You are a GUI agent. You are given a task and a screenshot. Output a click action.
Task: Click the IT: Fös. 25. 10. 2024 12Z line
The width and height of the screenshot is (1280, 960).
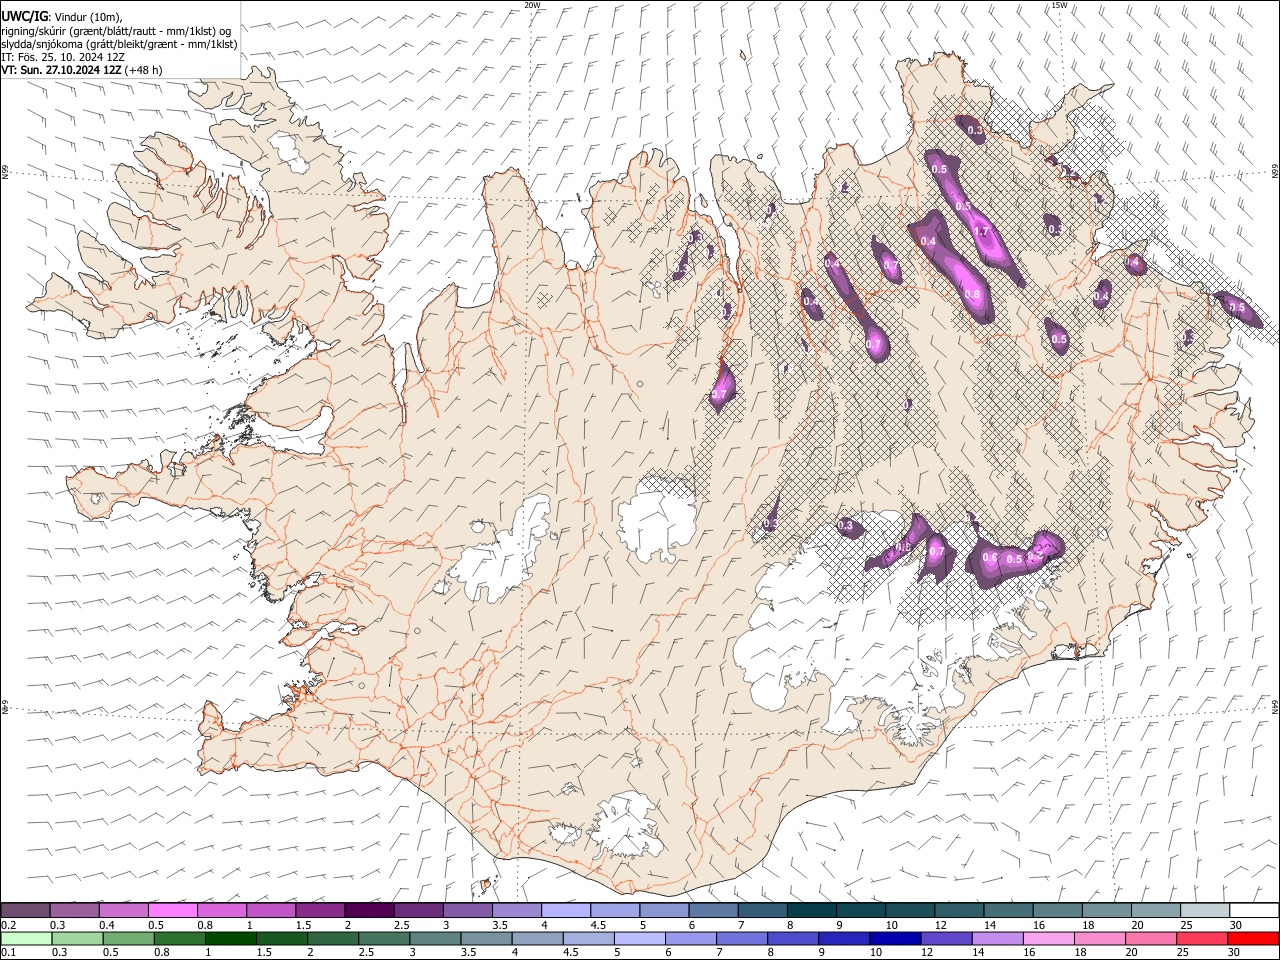point(63,57)
